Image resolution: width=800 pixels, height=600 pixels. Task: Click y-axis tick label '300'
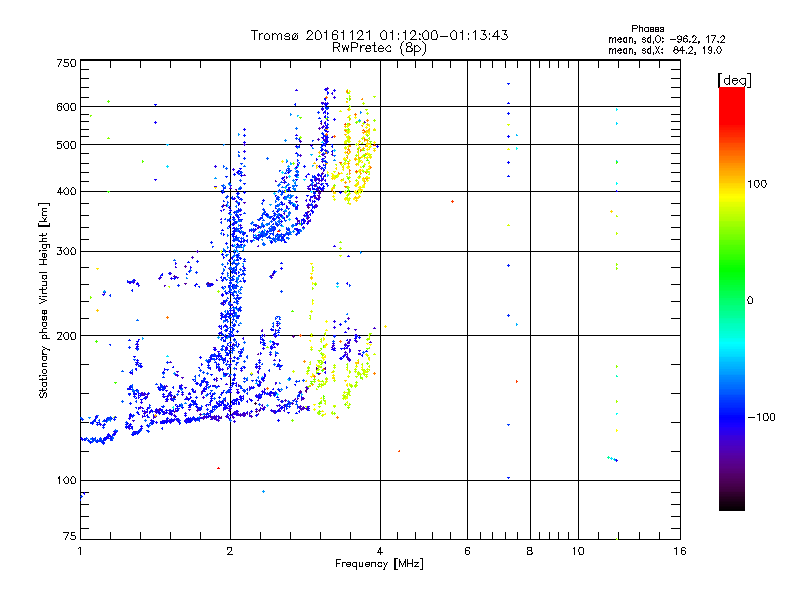[x=66, y=252]
